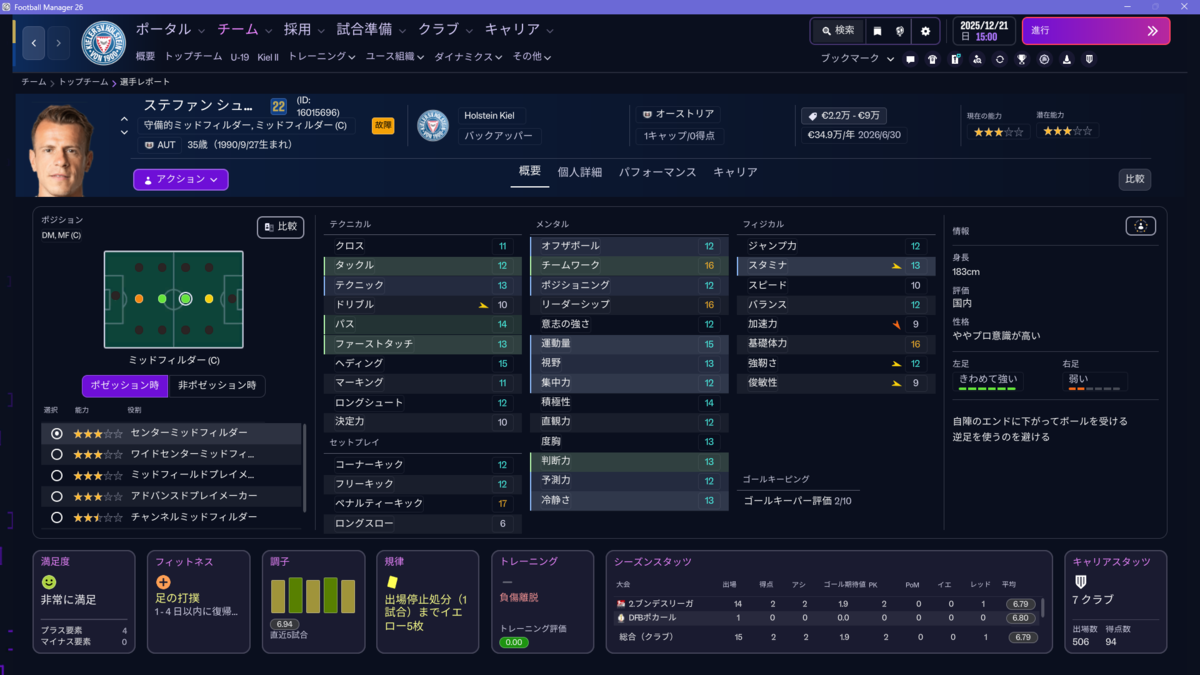Expand the 採用 menu
The width and height of the screenshot is (1200, 675).
pos(305,30)
